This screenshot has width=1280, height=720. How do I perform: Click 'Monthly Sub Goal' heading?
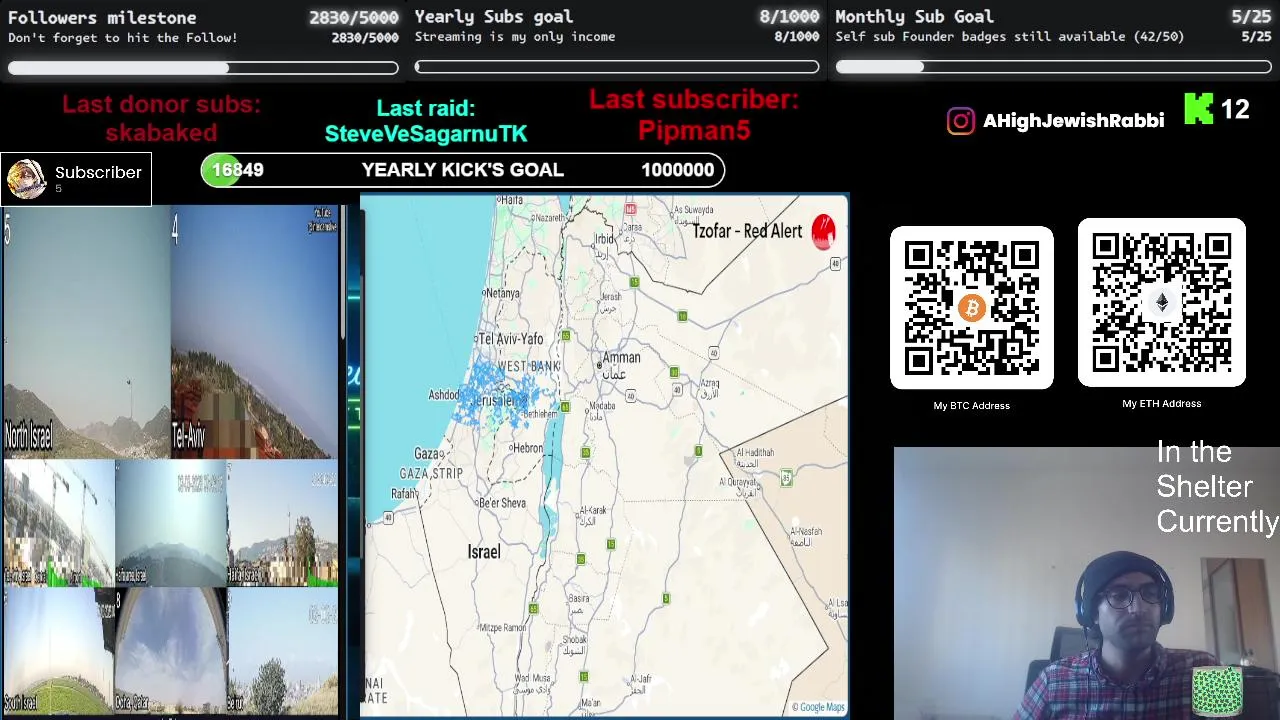[915, 17]
